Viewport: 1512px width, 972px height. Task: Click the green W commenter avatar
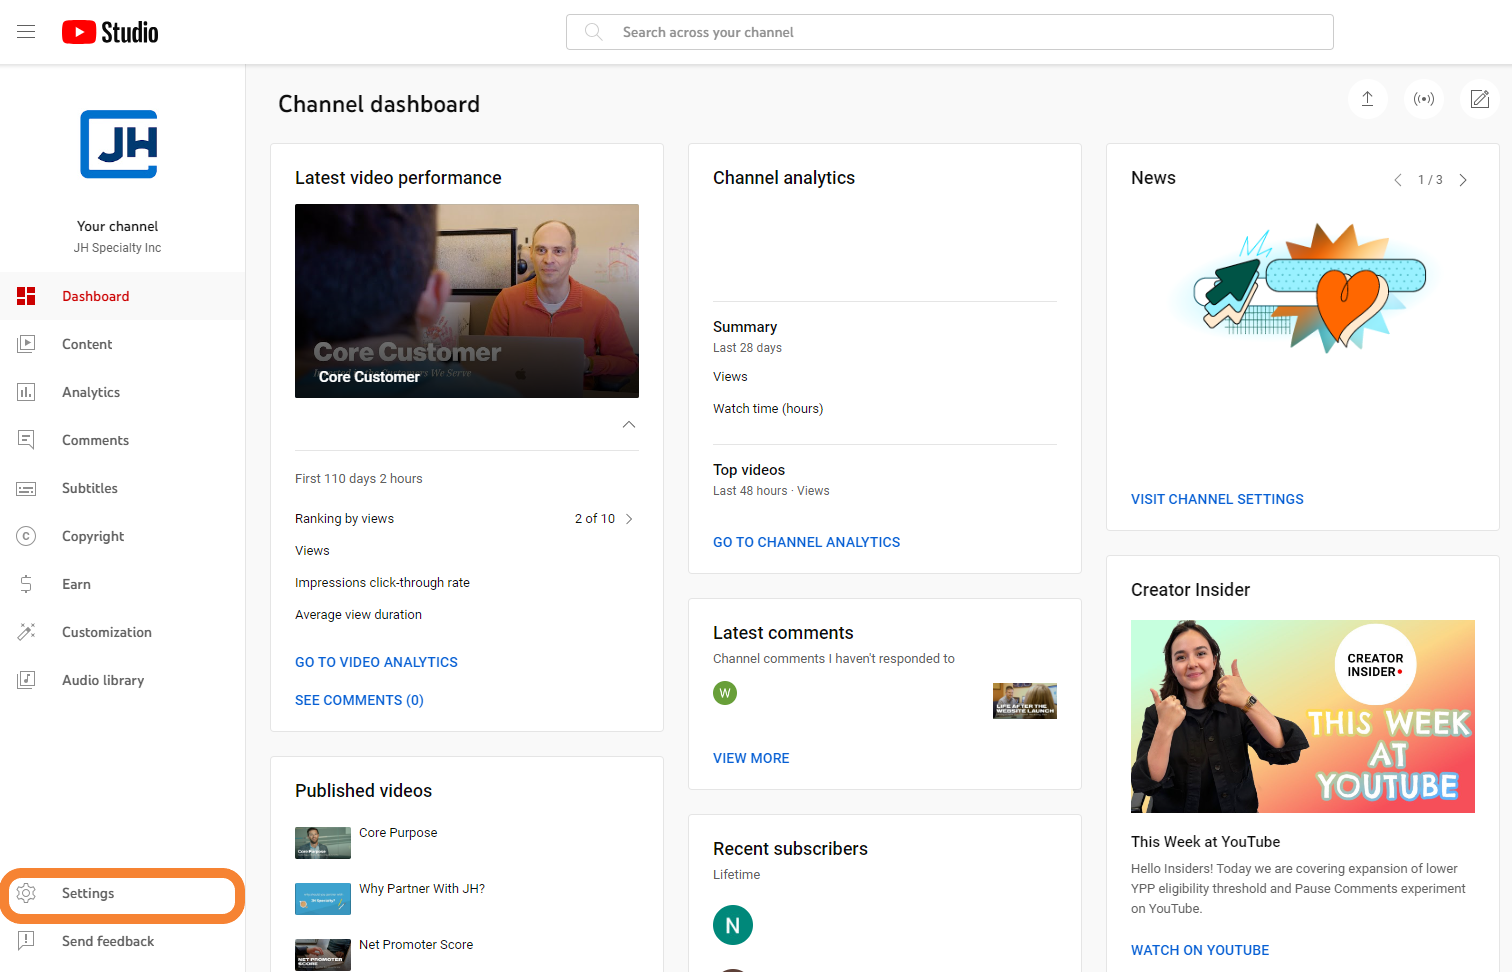725,693
